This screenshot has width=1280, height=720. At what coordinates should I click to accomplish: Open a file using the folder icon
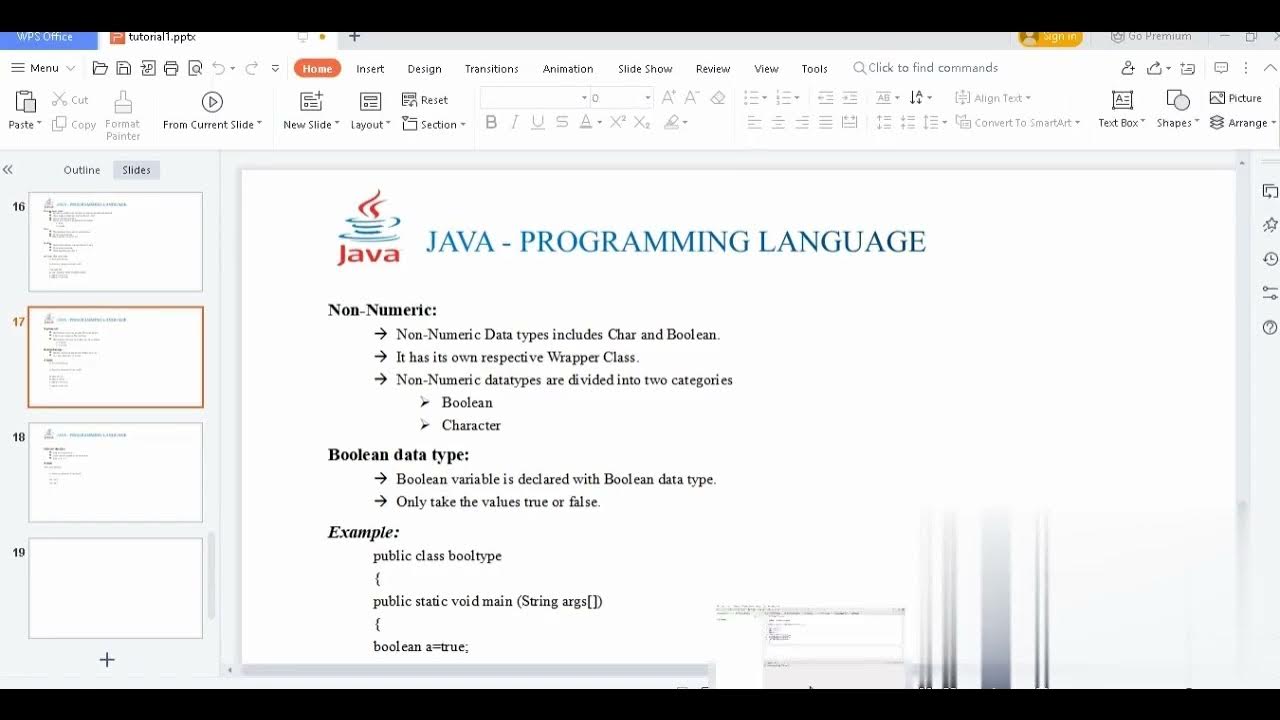[x=100, y=68]
